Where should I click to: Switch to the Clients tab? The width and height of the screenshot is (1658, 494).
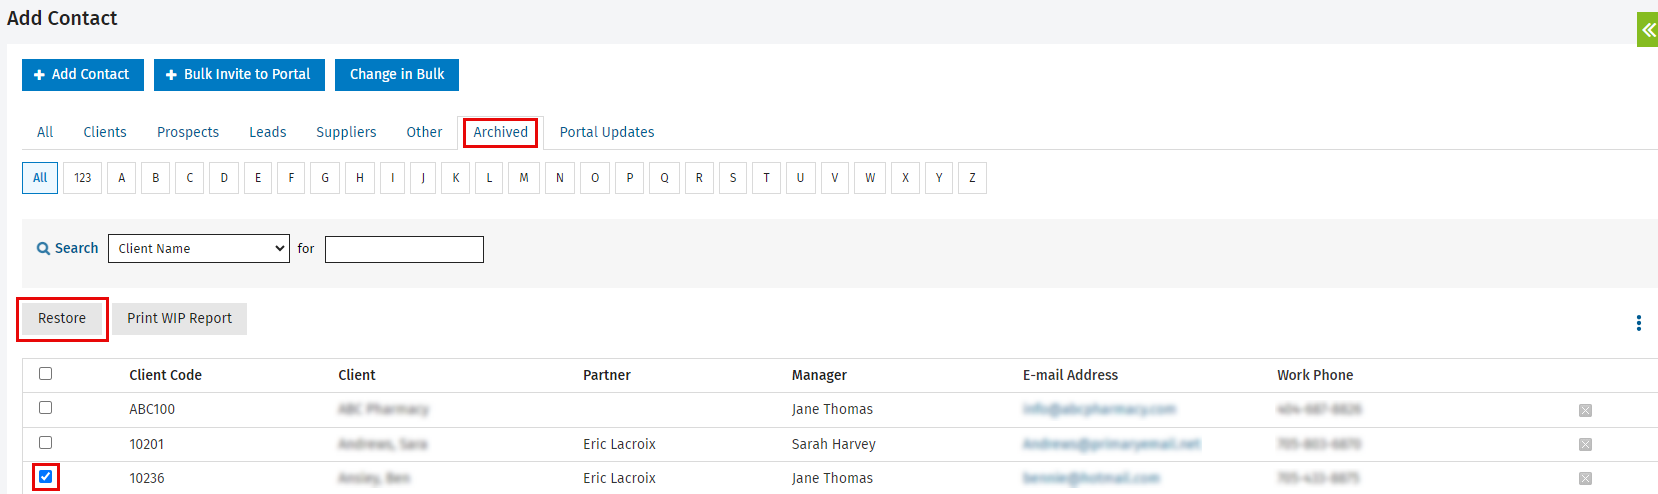coord(105,132)
